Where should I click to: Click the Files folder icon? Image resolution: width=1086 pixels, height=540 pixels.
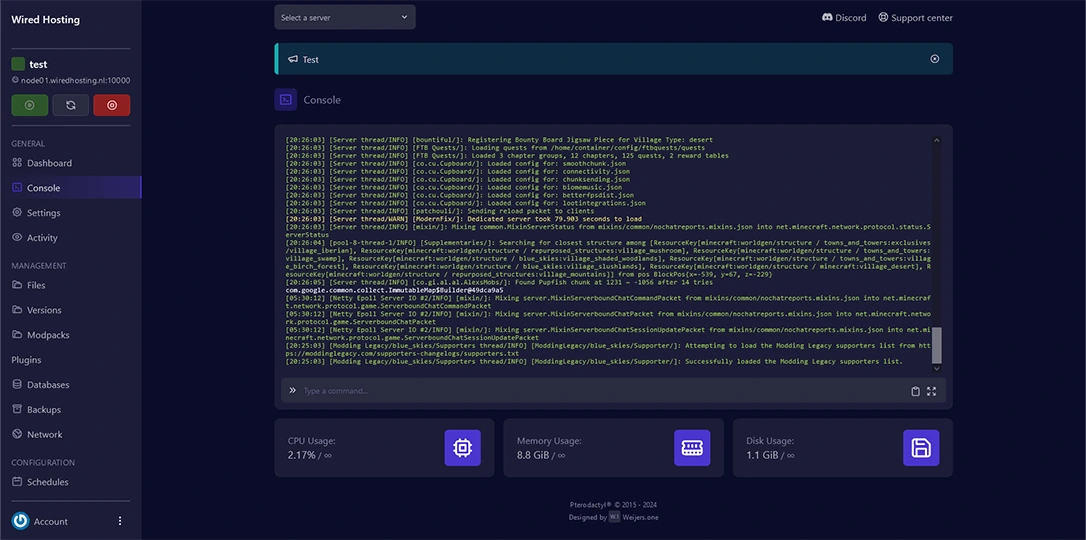(17, 285)
